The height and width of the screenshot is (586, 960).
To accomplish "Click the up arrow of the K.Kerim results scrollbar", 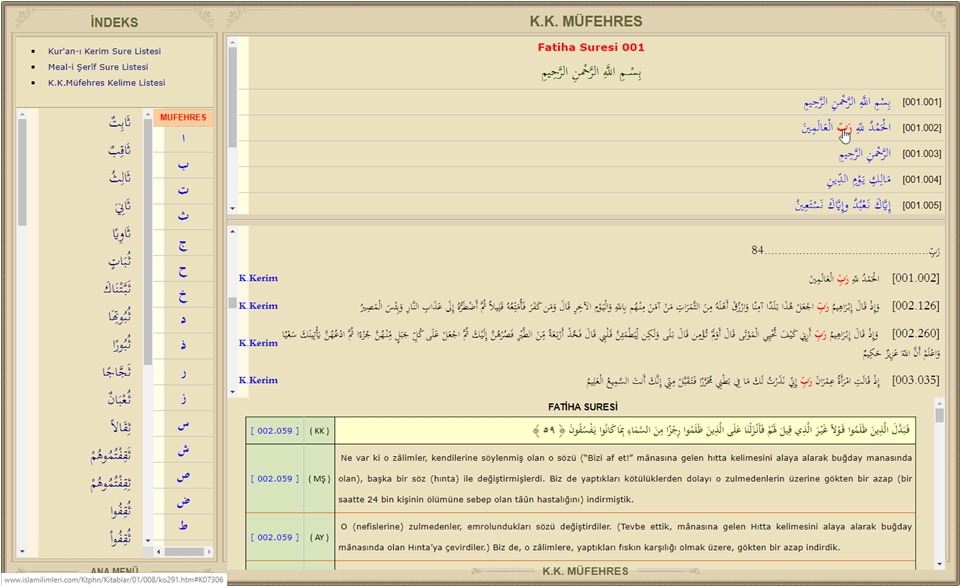I will (x=233, y=231).
